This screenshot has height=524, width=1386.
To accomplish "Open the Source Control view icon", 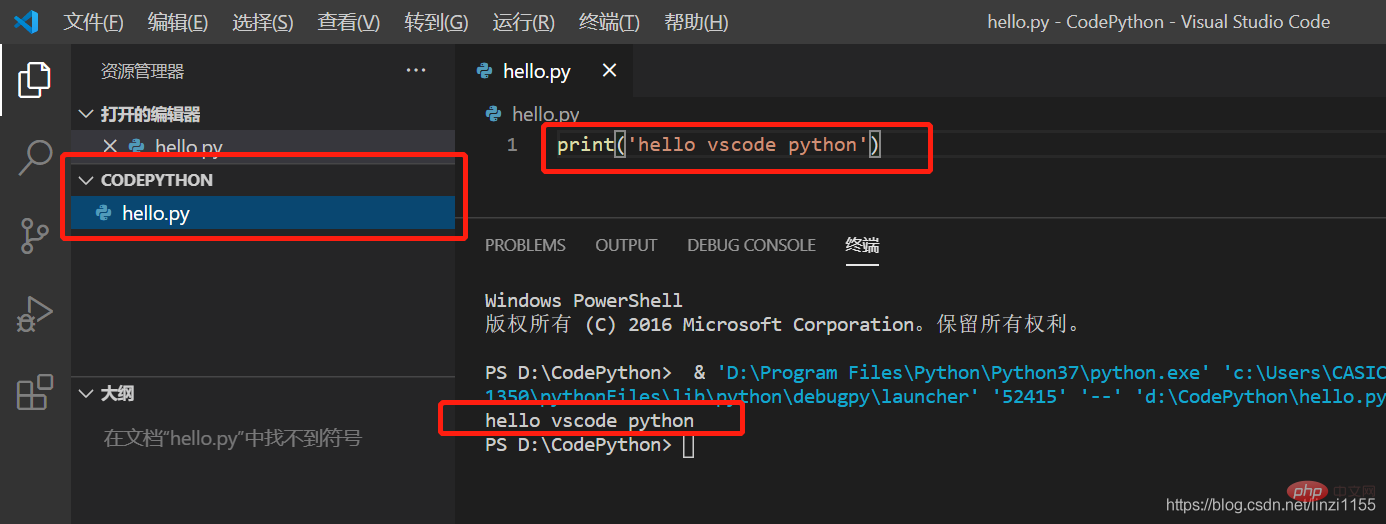I will pos(35,236).
